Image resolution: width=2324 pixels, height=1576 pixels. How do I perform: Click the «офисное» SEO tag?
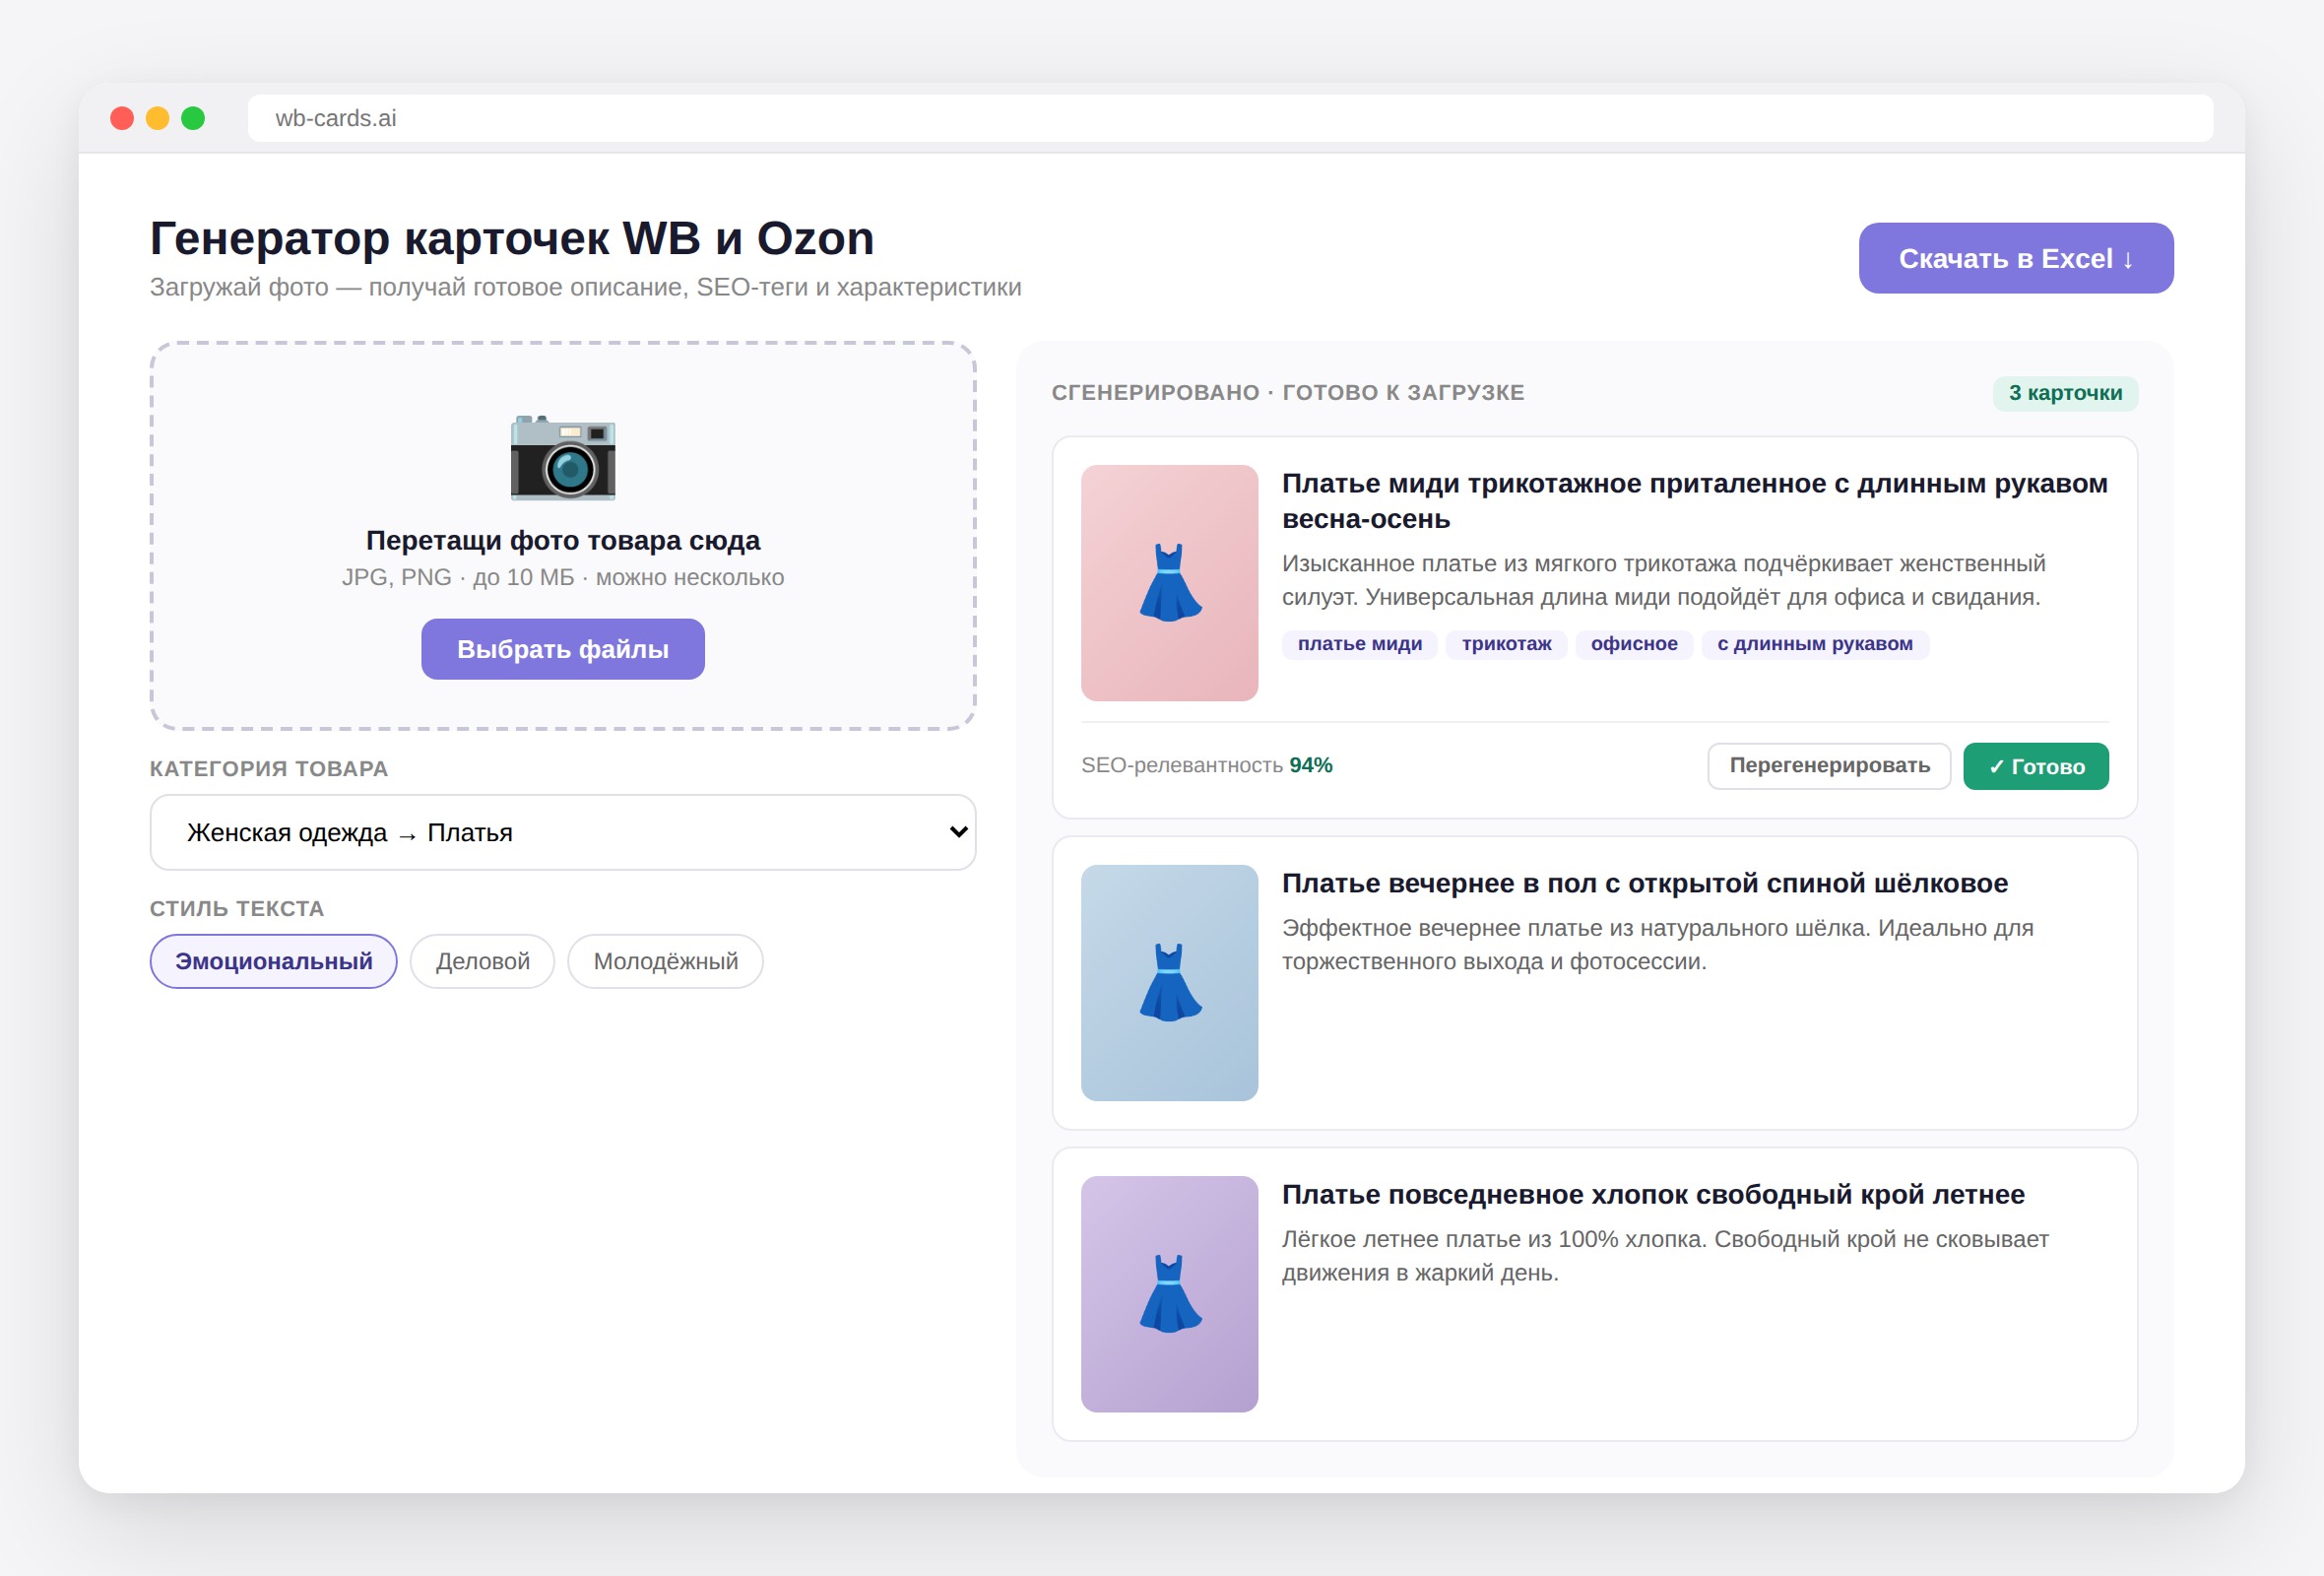(x=1634, y=644)
